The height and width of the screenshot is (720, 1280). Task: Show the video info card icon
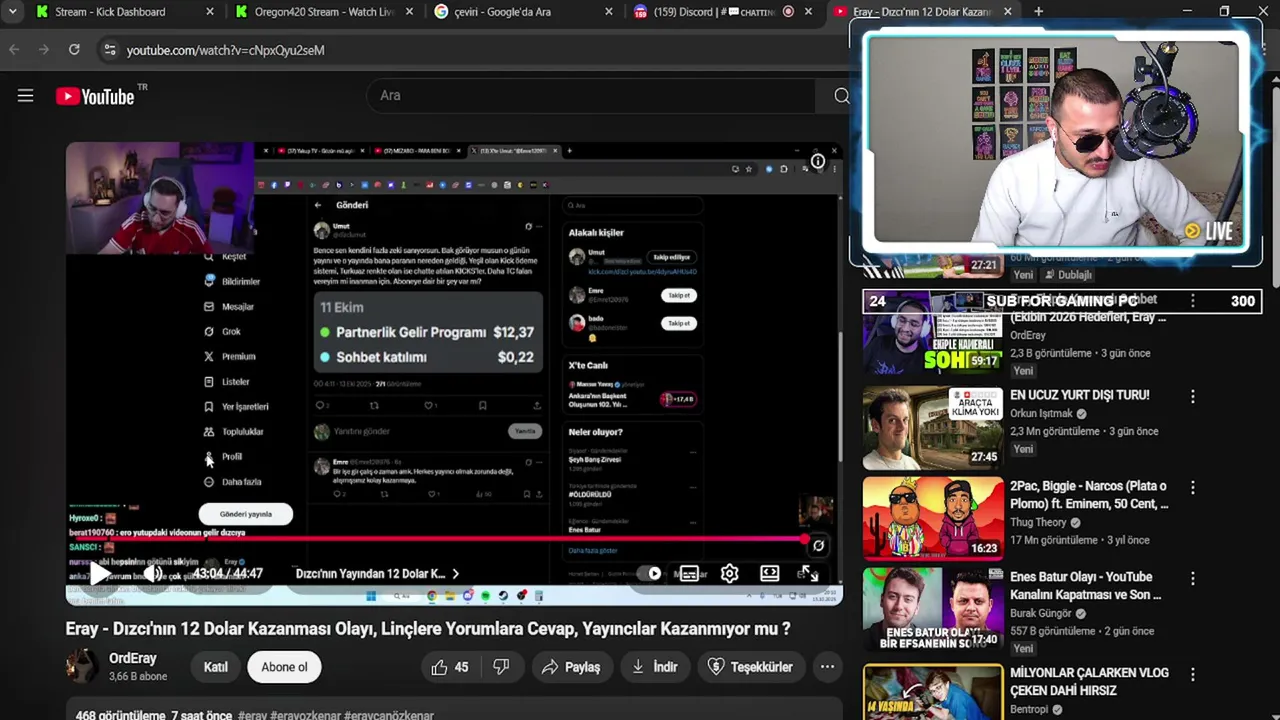click(x=817, y=161)
